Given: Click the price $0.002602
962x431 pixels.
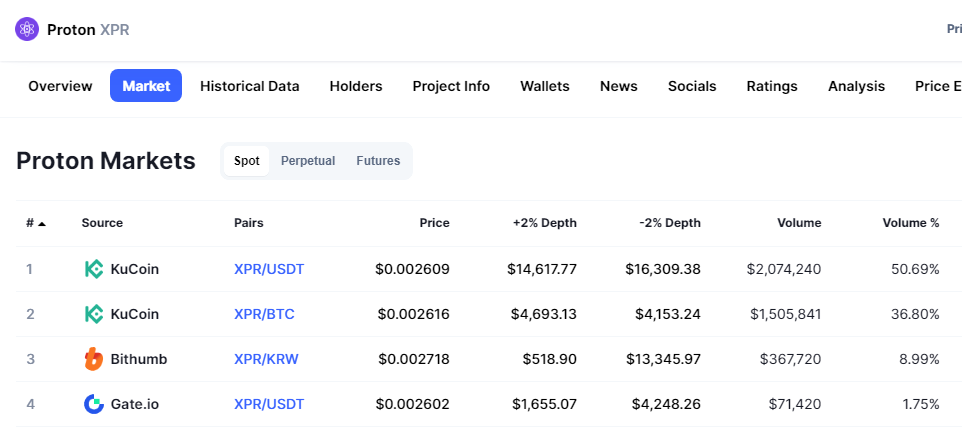Looking at the screenshot, I should click(x=412, y=404).
